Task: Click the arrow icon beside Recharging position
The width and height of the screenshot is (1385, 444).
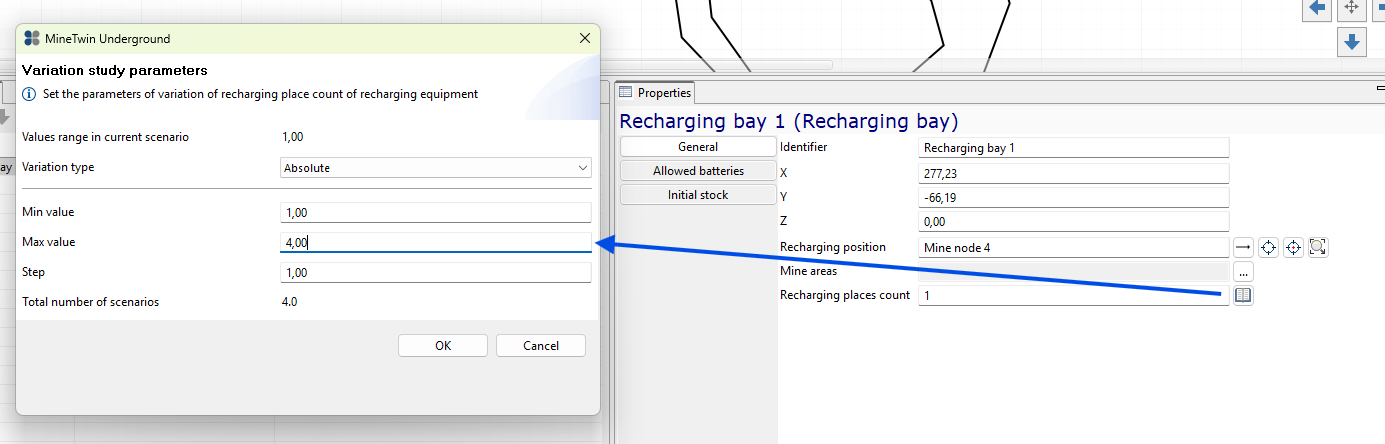Action: (x=1243, y=247)
